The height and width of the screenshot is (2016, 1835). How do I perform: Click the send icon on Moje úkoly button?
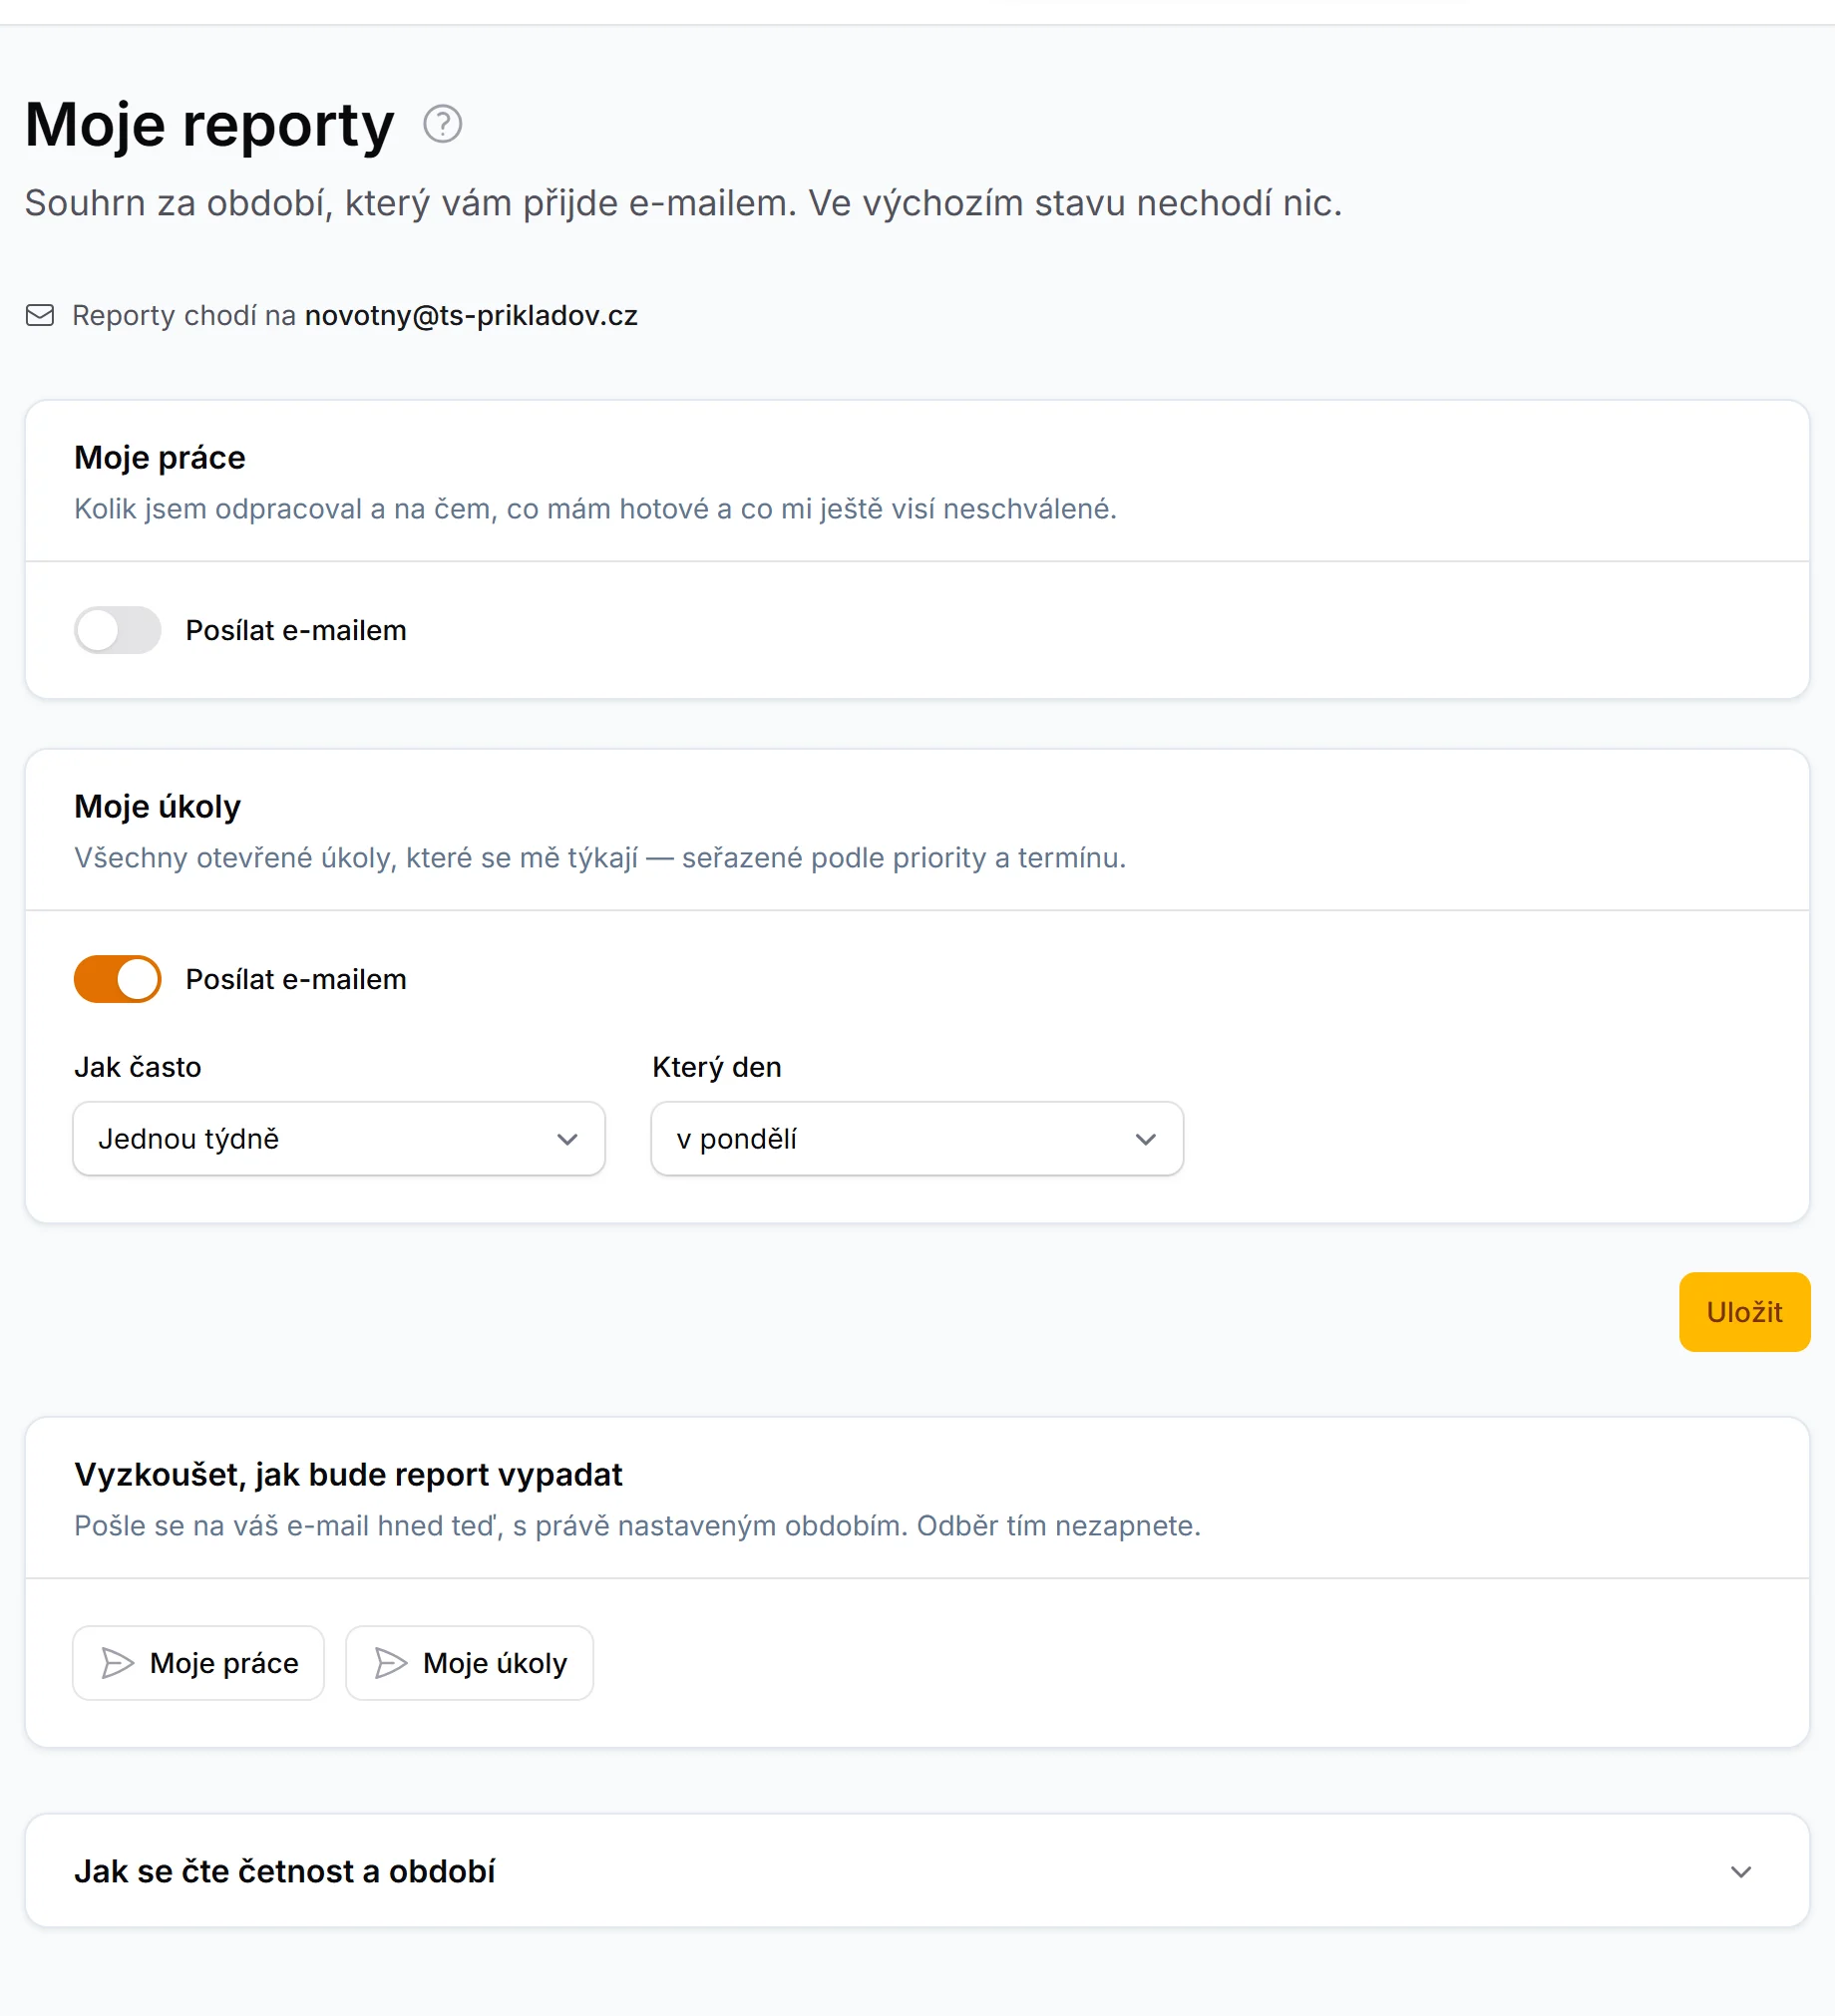coord(391,1663)
